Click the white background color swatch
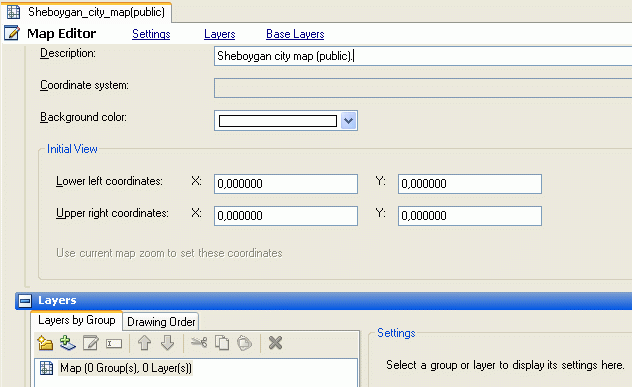632x387 pixels. pos(278,121)
